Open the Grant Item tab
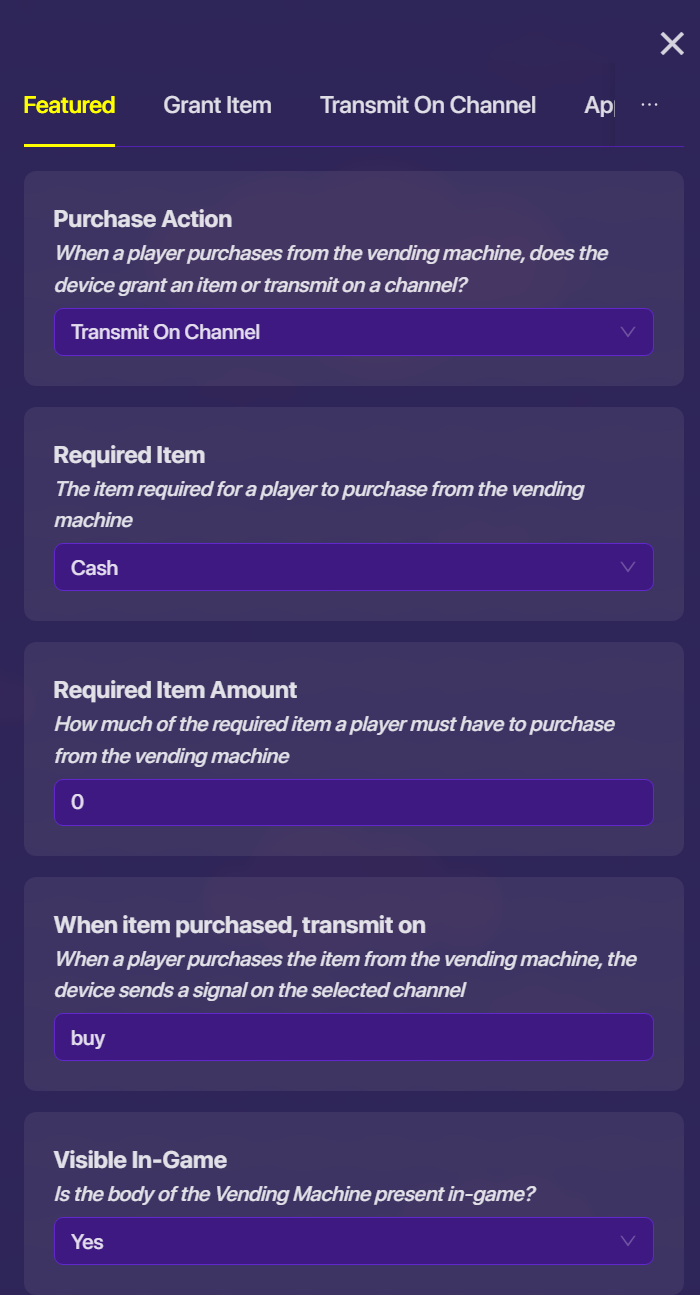 (x=217, y=105)
